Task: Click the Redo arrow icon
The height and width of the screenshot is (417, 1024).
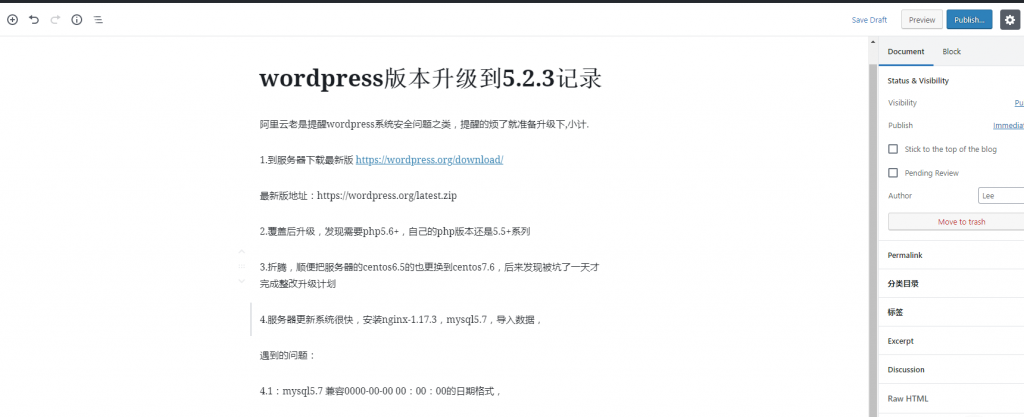Action: pyautogui.click(x=55, y=19)
